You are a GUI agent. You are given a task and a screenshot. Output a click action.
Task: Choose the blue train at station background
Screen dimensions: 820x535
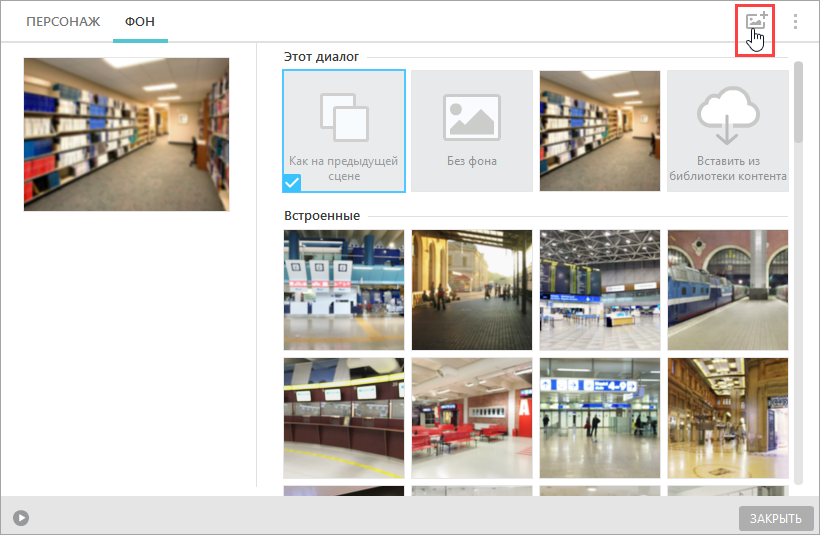point(728,290)
